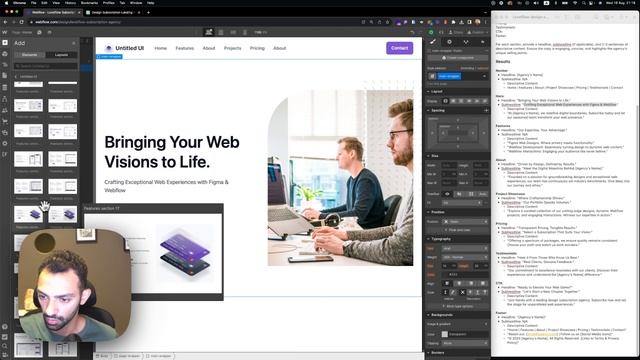Go back from Untitled UI layouts list
The width and height of the screenshot is (640, 360).
coord(16,76)
